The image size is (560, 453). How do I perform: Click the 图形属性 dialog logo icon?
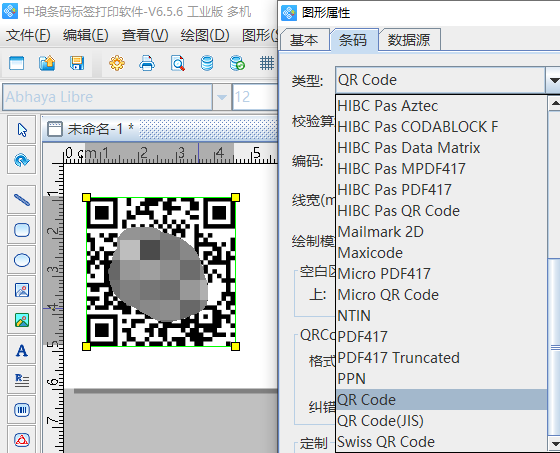(289, 13)
